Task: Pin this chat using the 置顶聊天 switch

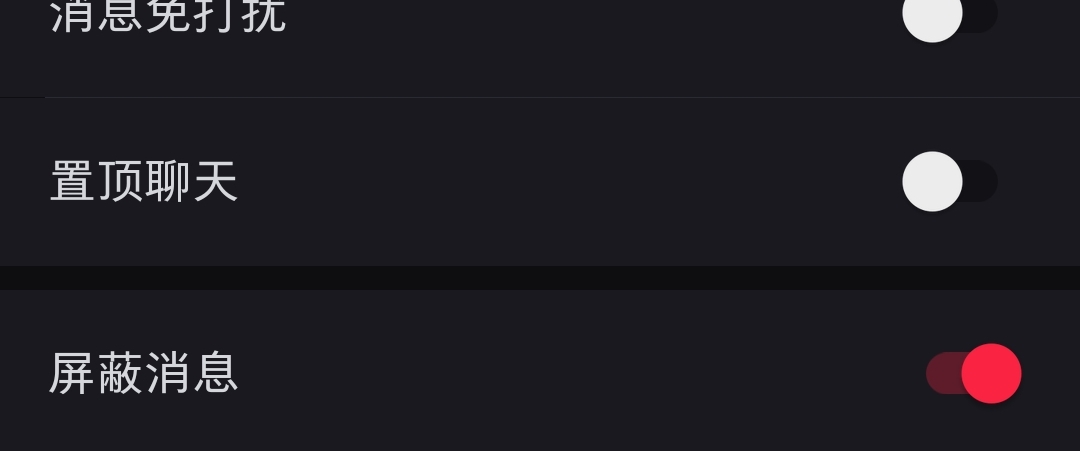Action: pyautogui.click(x=949, y=182)
